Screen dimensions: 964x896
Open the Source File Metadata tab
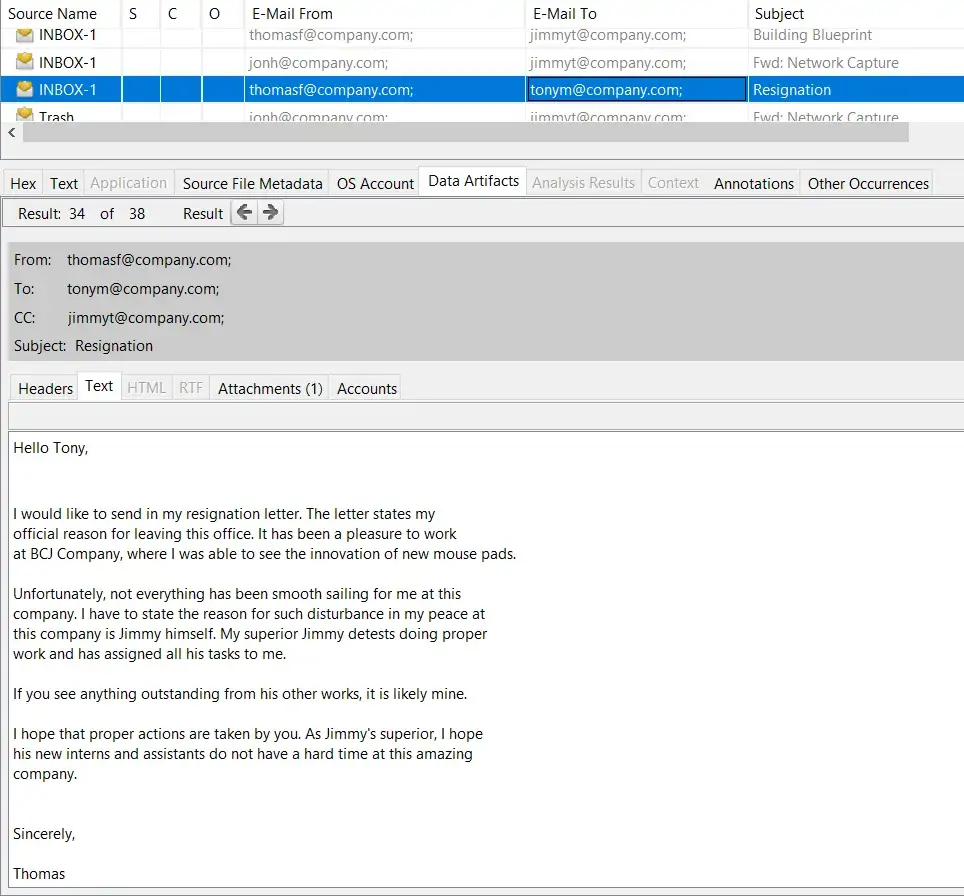(251, 183)
